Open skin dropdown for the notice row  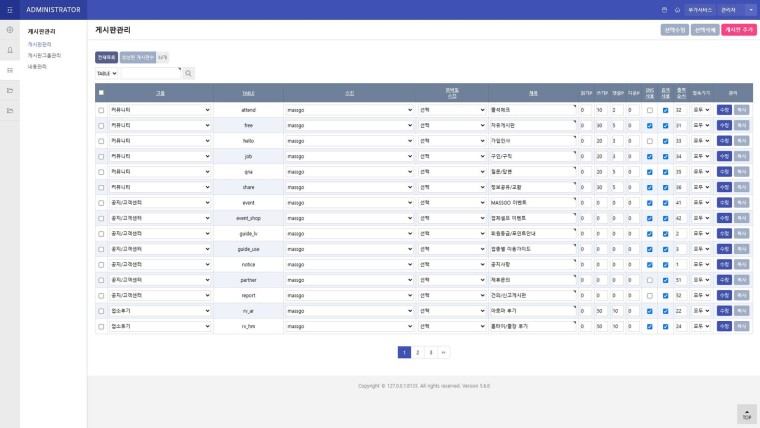point(349,265)
